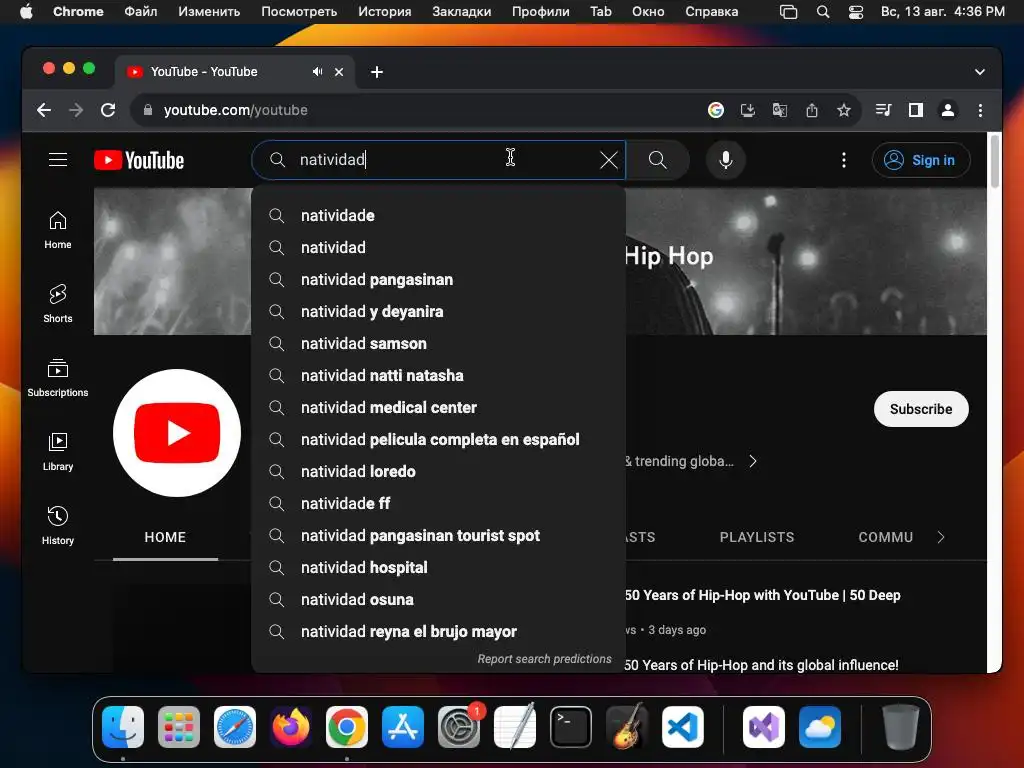
Task: Open the Закладки menu in menu bar
Action: 462,12
